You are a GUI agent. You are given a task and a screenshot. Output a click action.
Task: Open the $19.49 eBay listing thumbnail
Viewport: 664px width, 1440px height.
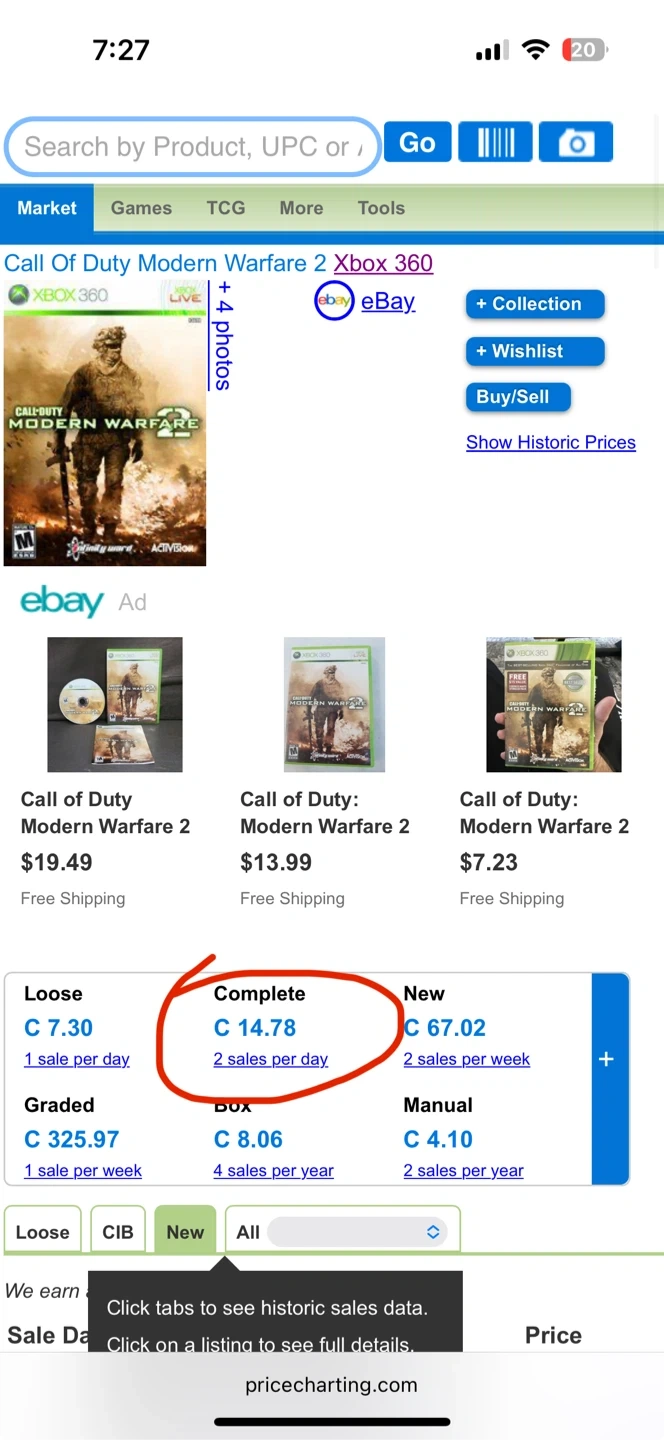tap(115, 704)
